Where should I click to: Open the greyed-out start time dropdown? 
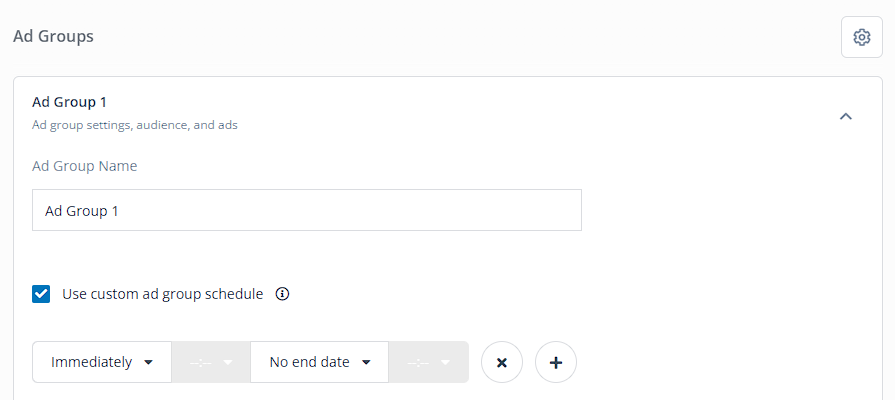click(211, 362)
